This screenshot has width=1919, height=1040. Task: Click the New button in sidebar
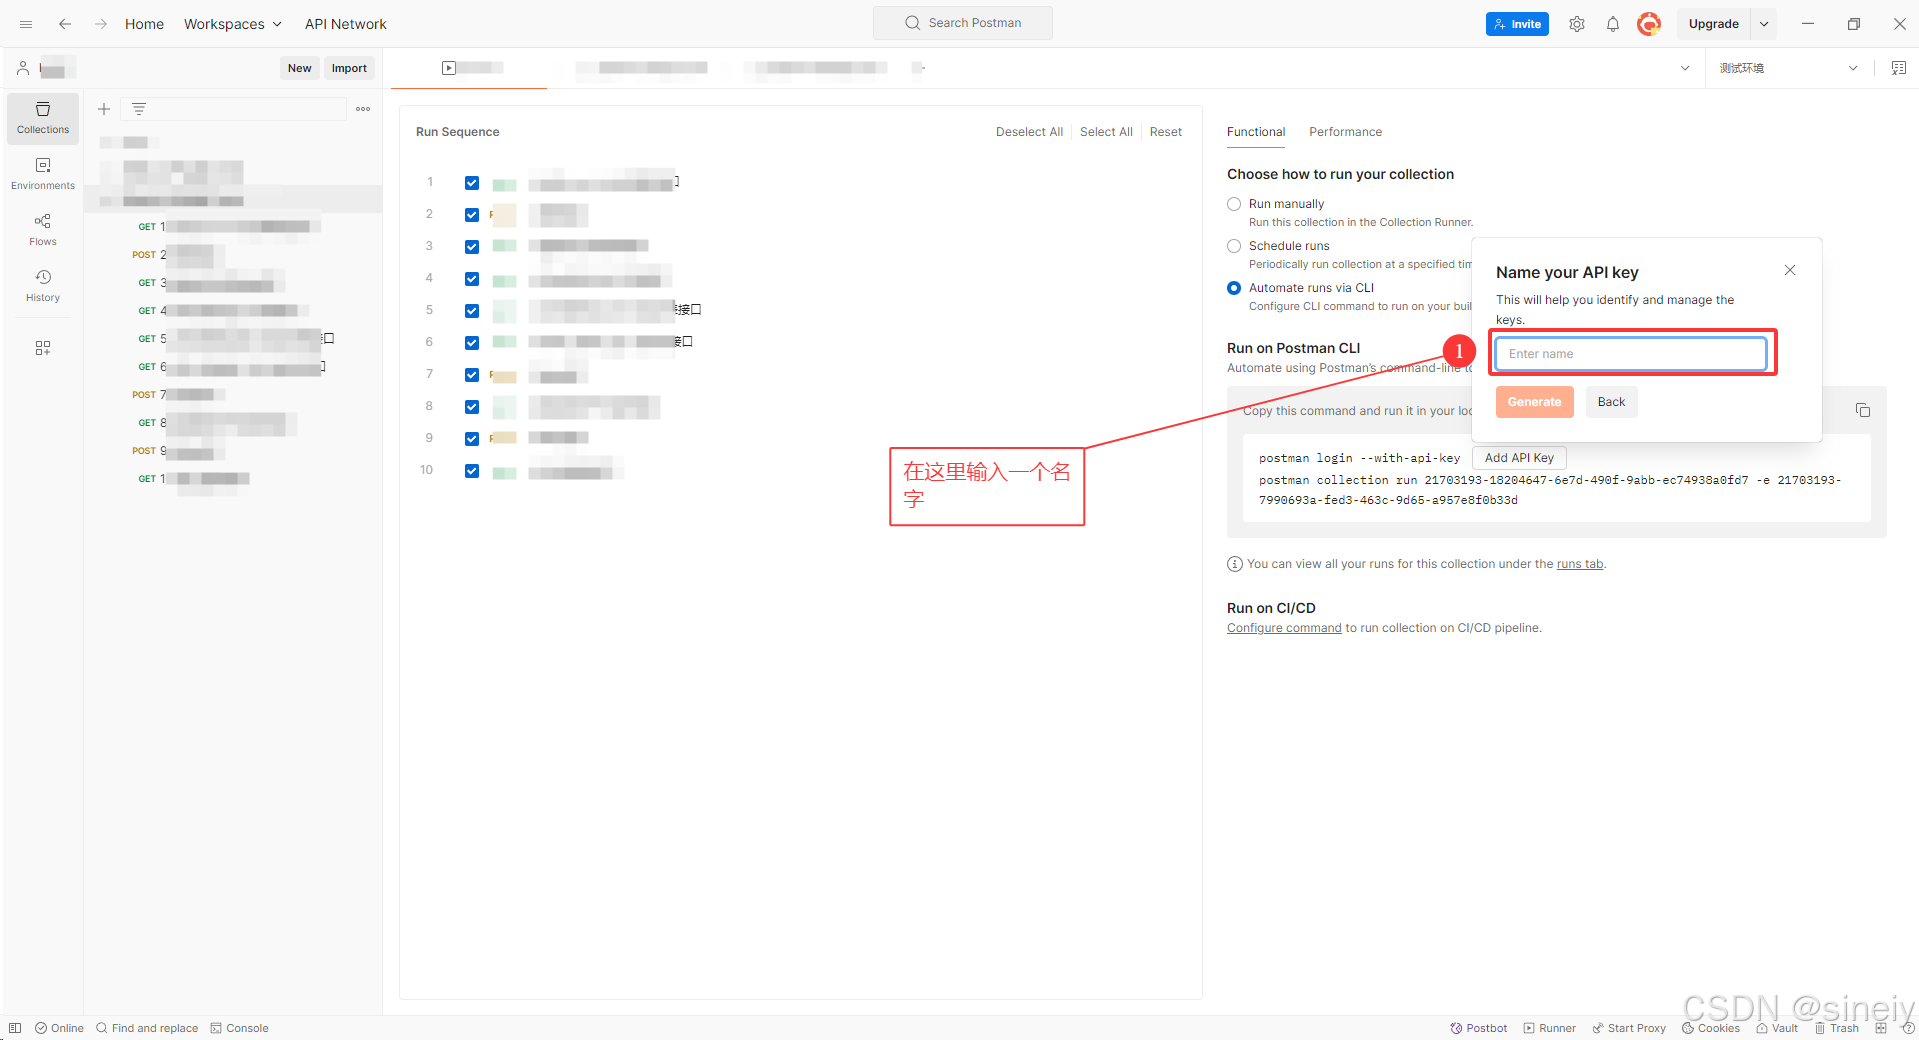click(299, 68)
